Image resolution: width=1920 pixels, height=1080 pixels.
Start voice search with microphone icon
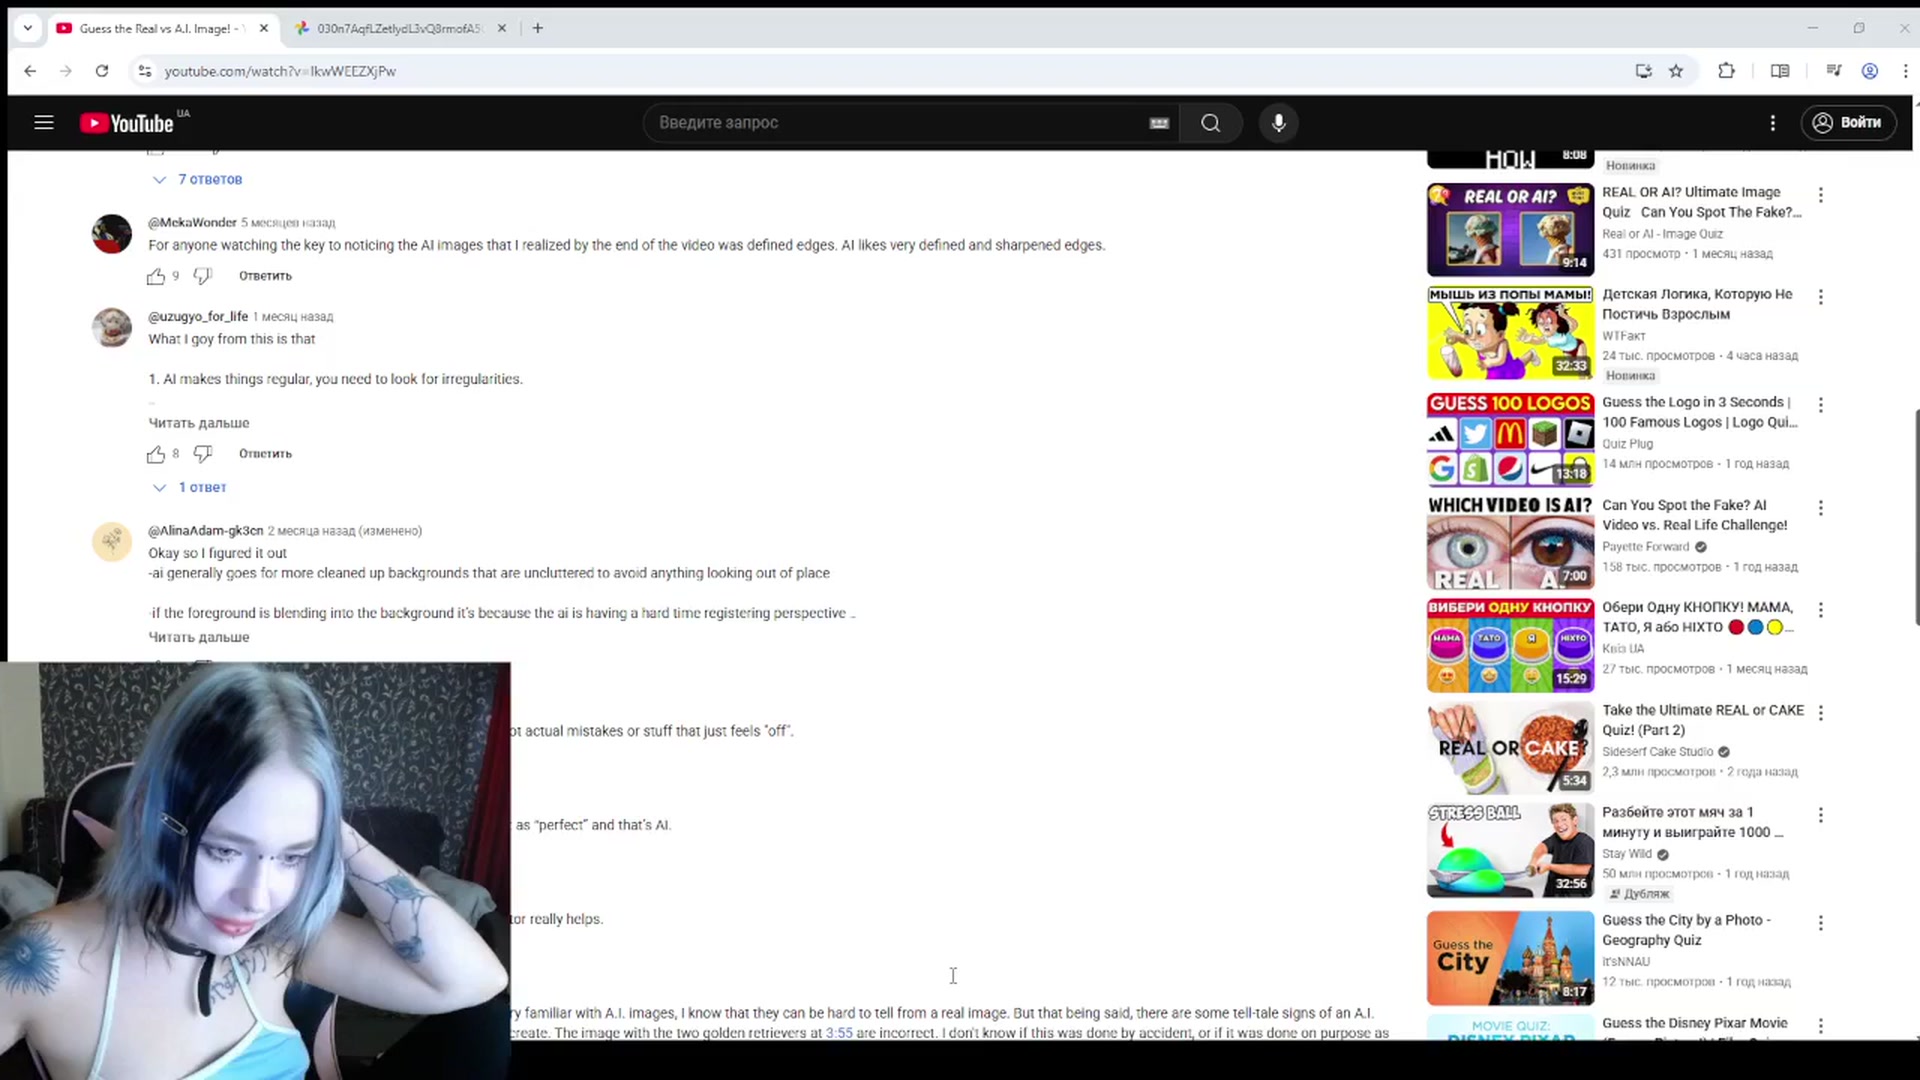[x=1278, y=122]
